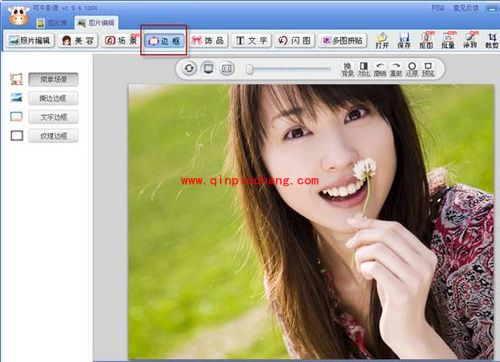
Task: Open the 照片编辑 photo editing tab
Action: pos(31,41)
